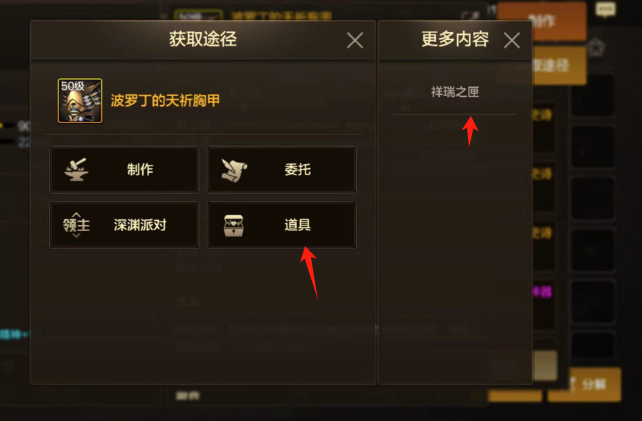Select the 祥瑞之匣 entry
The width and height of the screenshot is (642, 421).
(x=455, y=92)
